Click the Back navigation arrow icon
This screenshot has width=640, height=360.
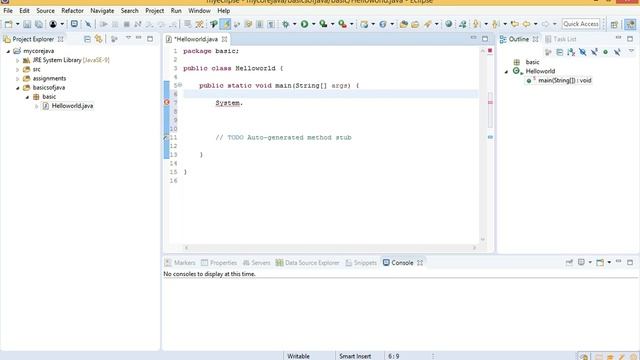(x=527, y=24)
